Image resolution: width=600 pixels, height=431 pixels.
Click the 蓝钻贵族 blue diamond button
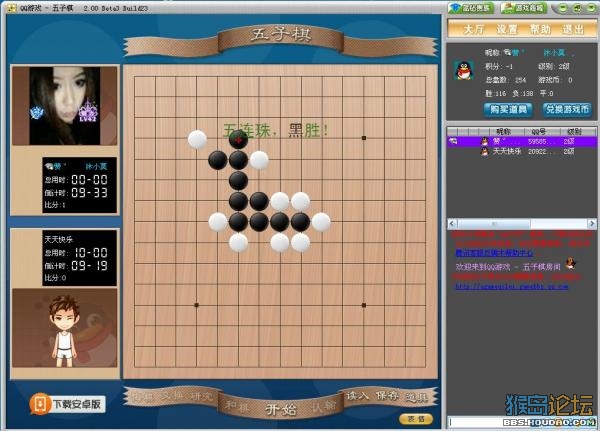[x=471, y=8]
